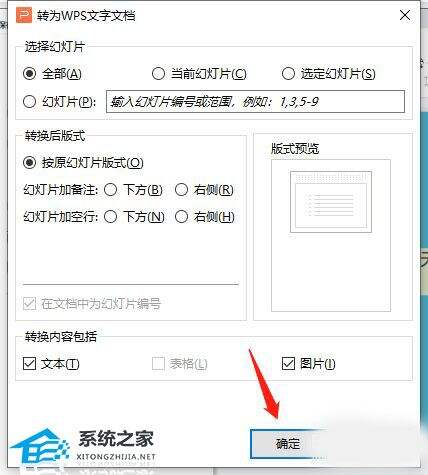Viewport: 428px width, 475px height.
Task: Click the 确定 confirm button
Action: (x=288, y=444)
